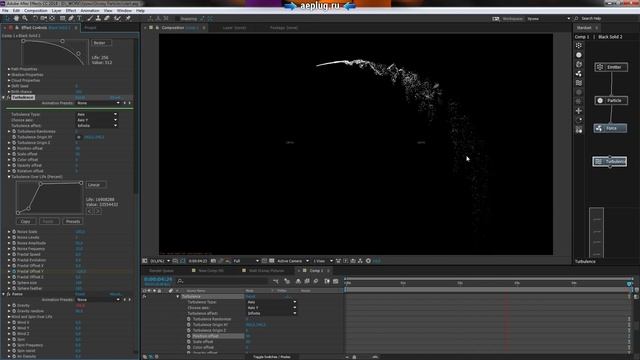Click the timeline current timecode display
Screen dimensions: 640x360
click(x=158, y=280)
